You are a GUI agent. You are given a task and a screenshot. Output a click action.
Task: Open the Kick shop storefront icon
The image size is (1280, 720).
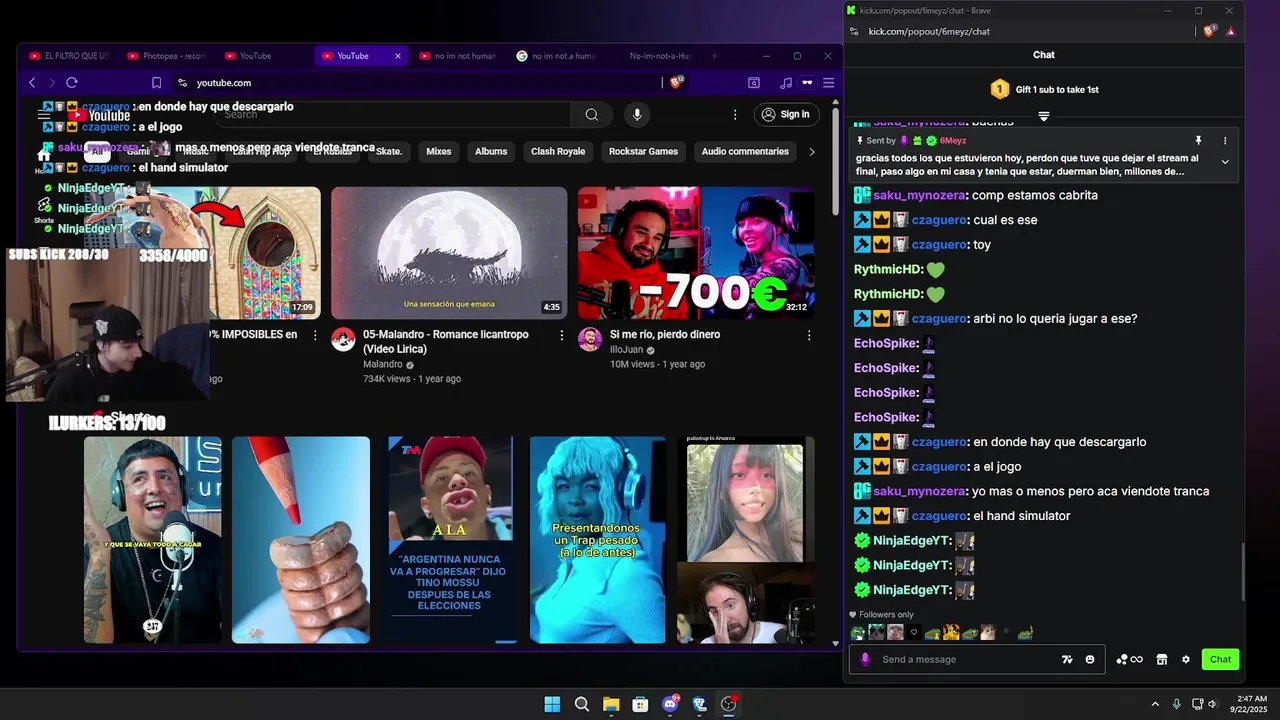1162,659
